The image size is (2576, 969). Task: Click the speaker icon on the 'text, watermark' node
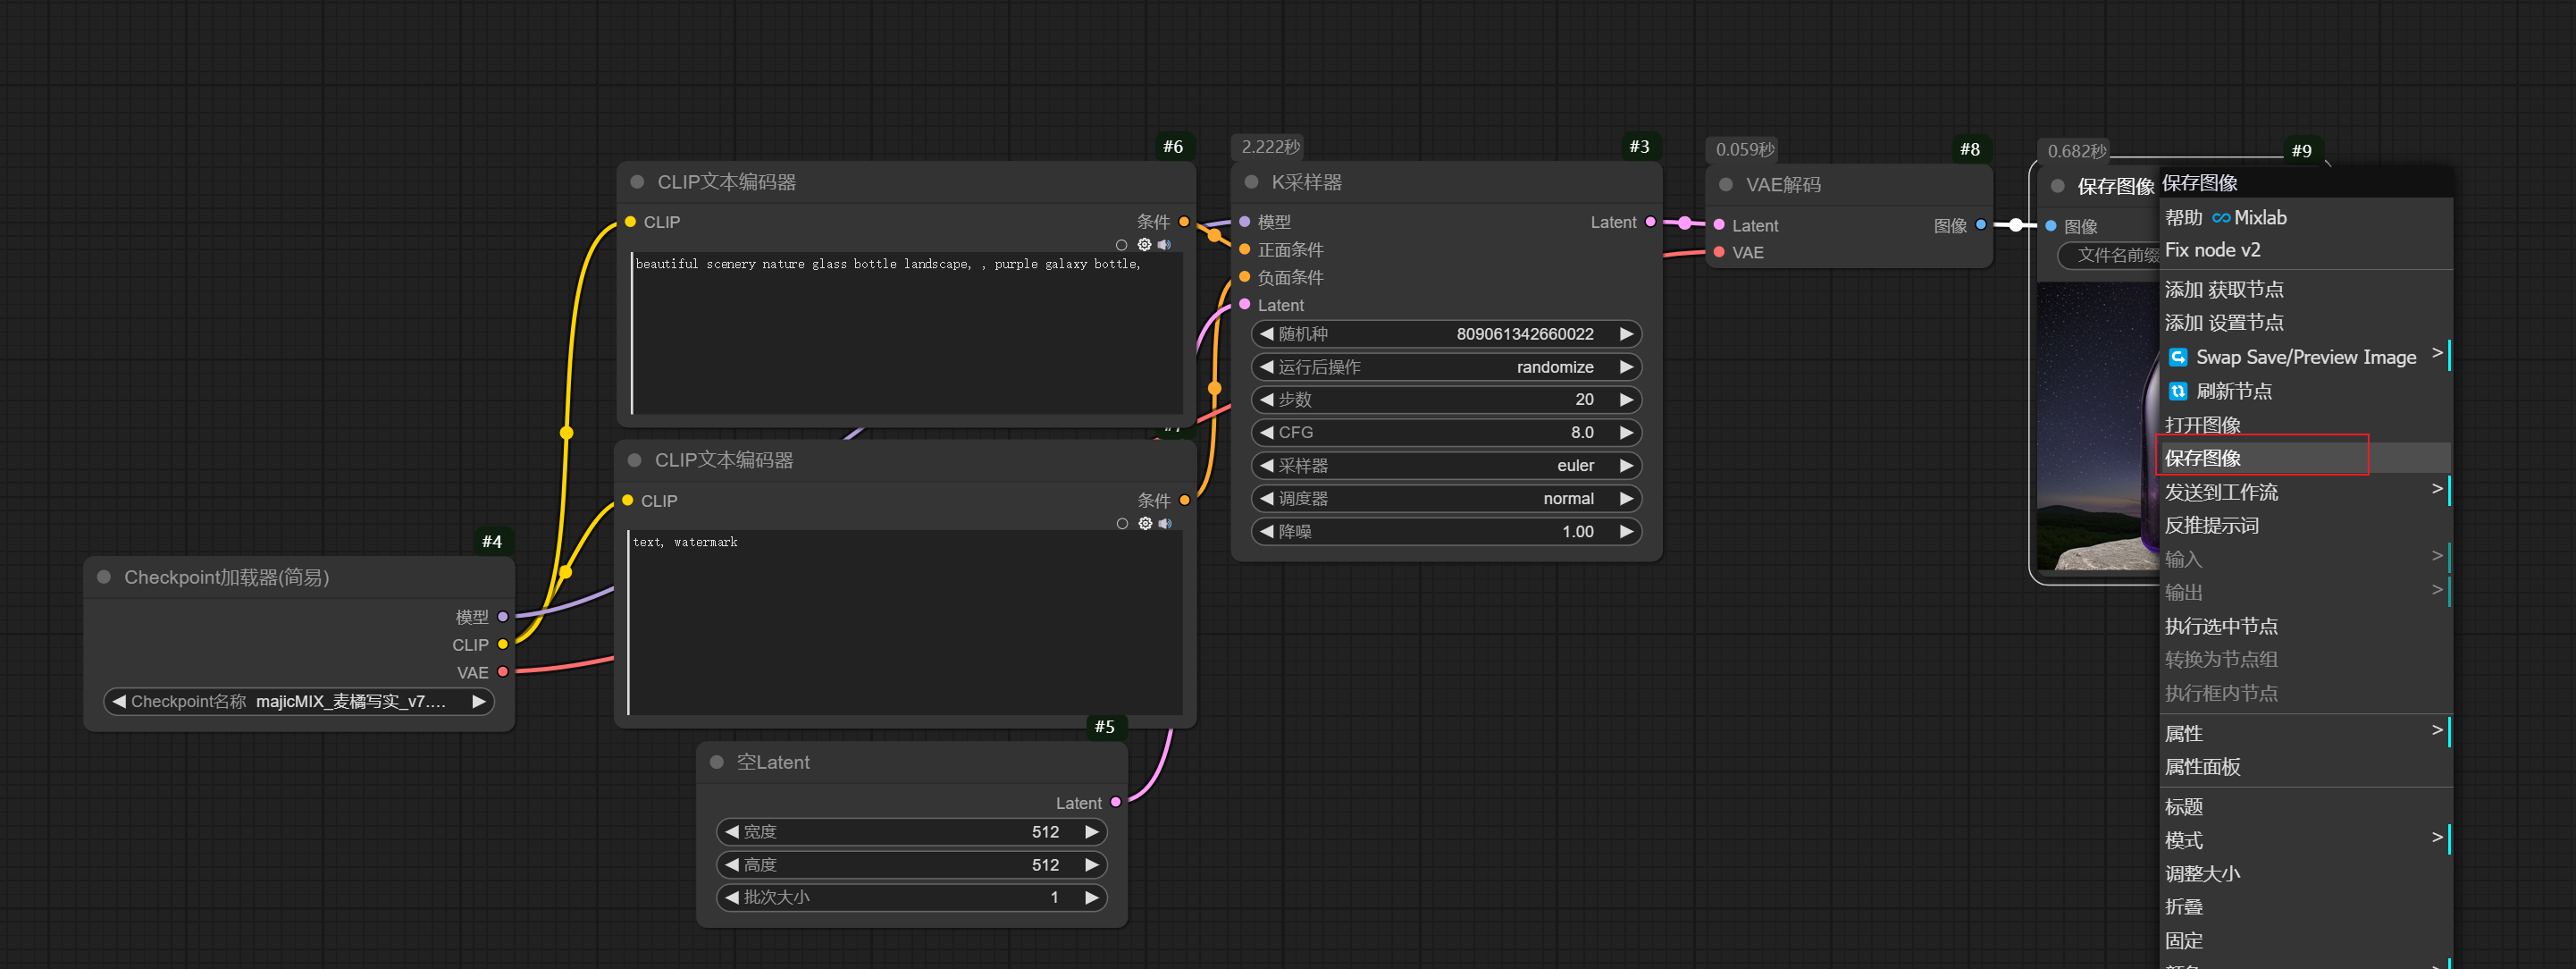1165,523
